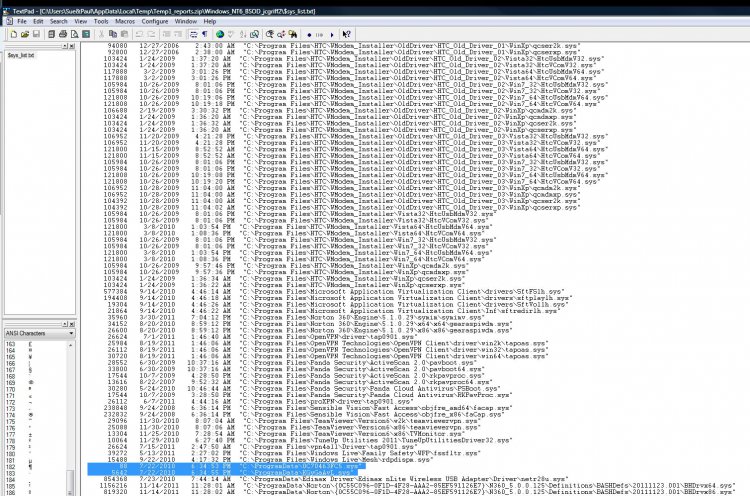Click the document icon left of File menu
Screen dimensions: 750x496
[9, 22]
